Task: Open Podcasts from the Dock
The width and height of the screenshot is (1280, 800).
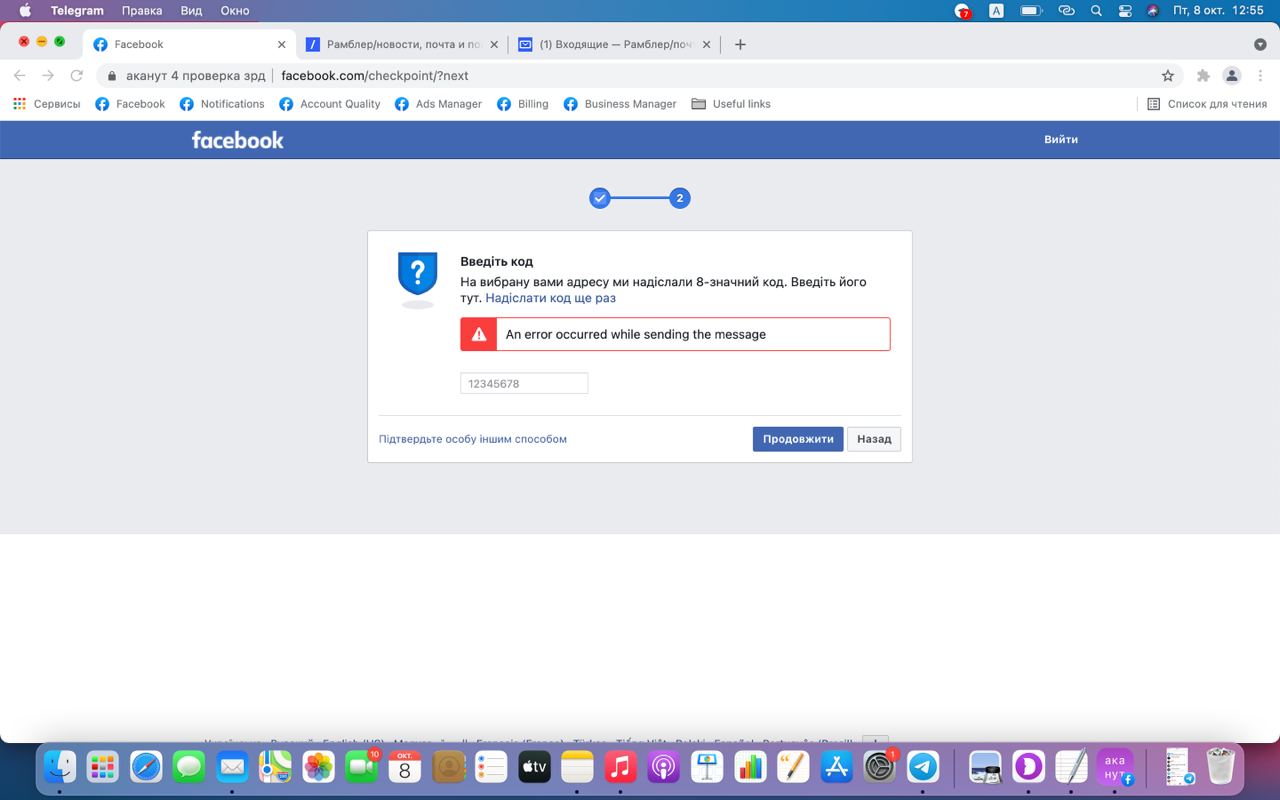Action: pos(664,767)
